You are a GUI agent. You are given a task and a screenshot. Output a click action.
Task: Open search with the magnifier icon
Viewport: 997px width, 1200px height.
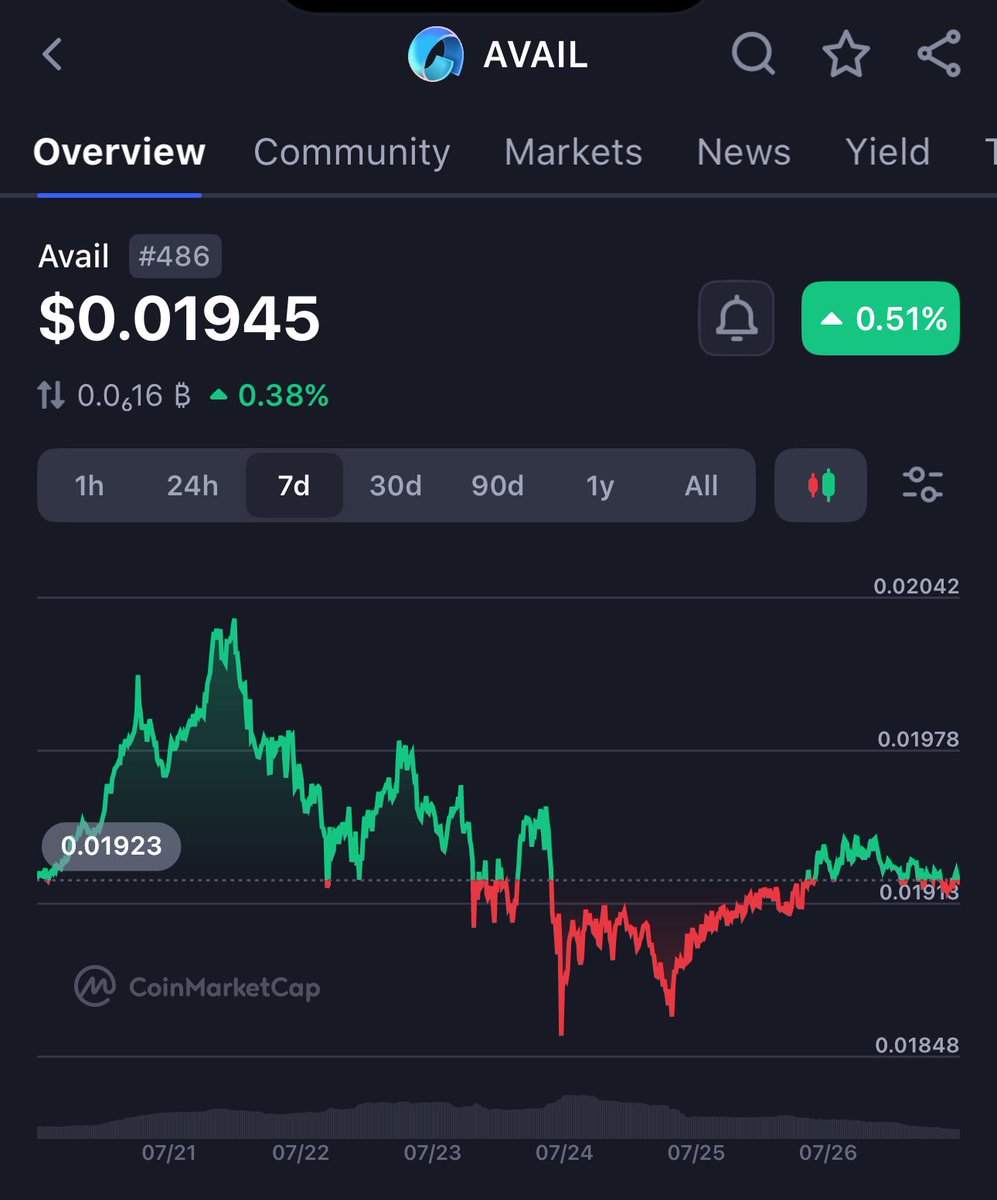pyautogui.click(x=753, y=54)
